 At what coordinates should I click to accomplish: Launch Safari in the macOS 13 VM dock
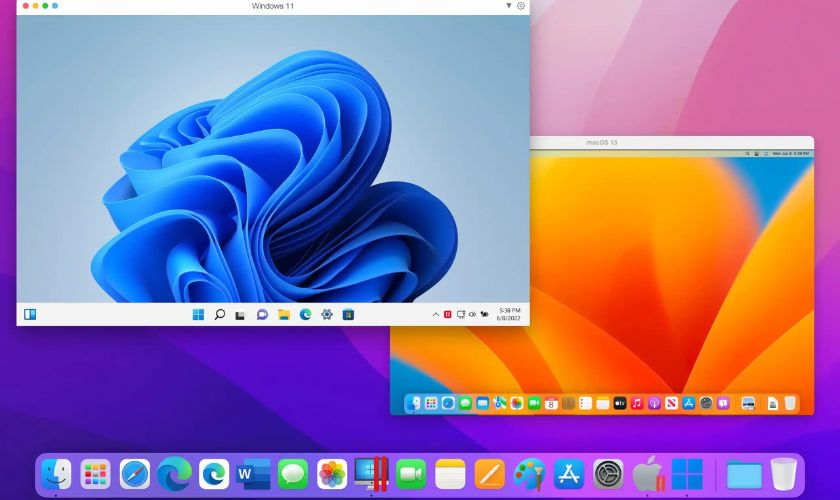coord(448,403)
